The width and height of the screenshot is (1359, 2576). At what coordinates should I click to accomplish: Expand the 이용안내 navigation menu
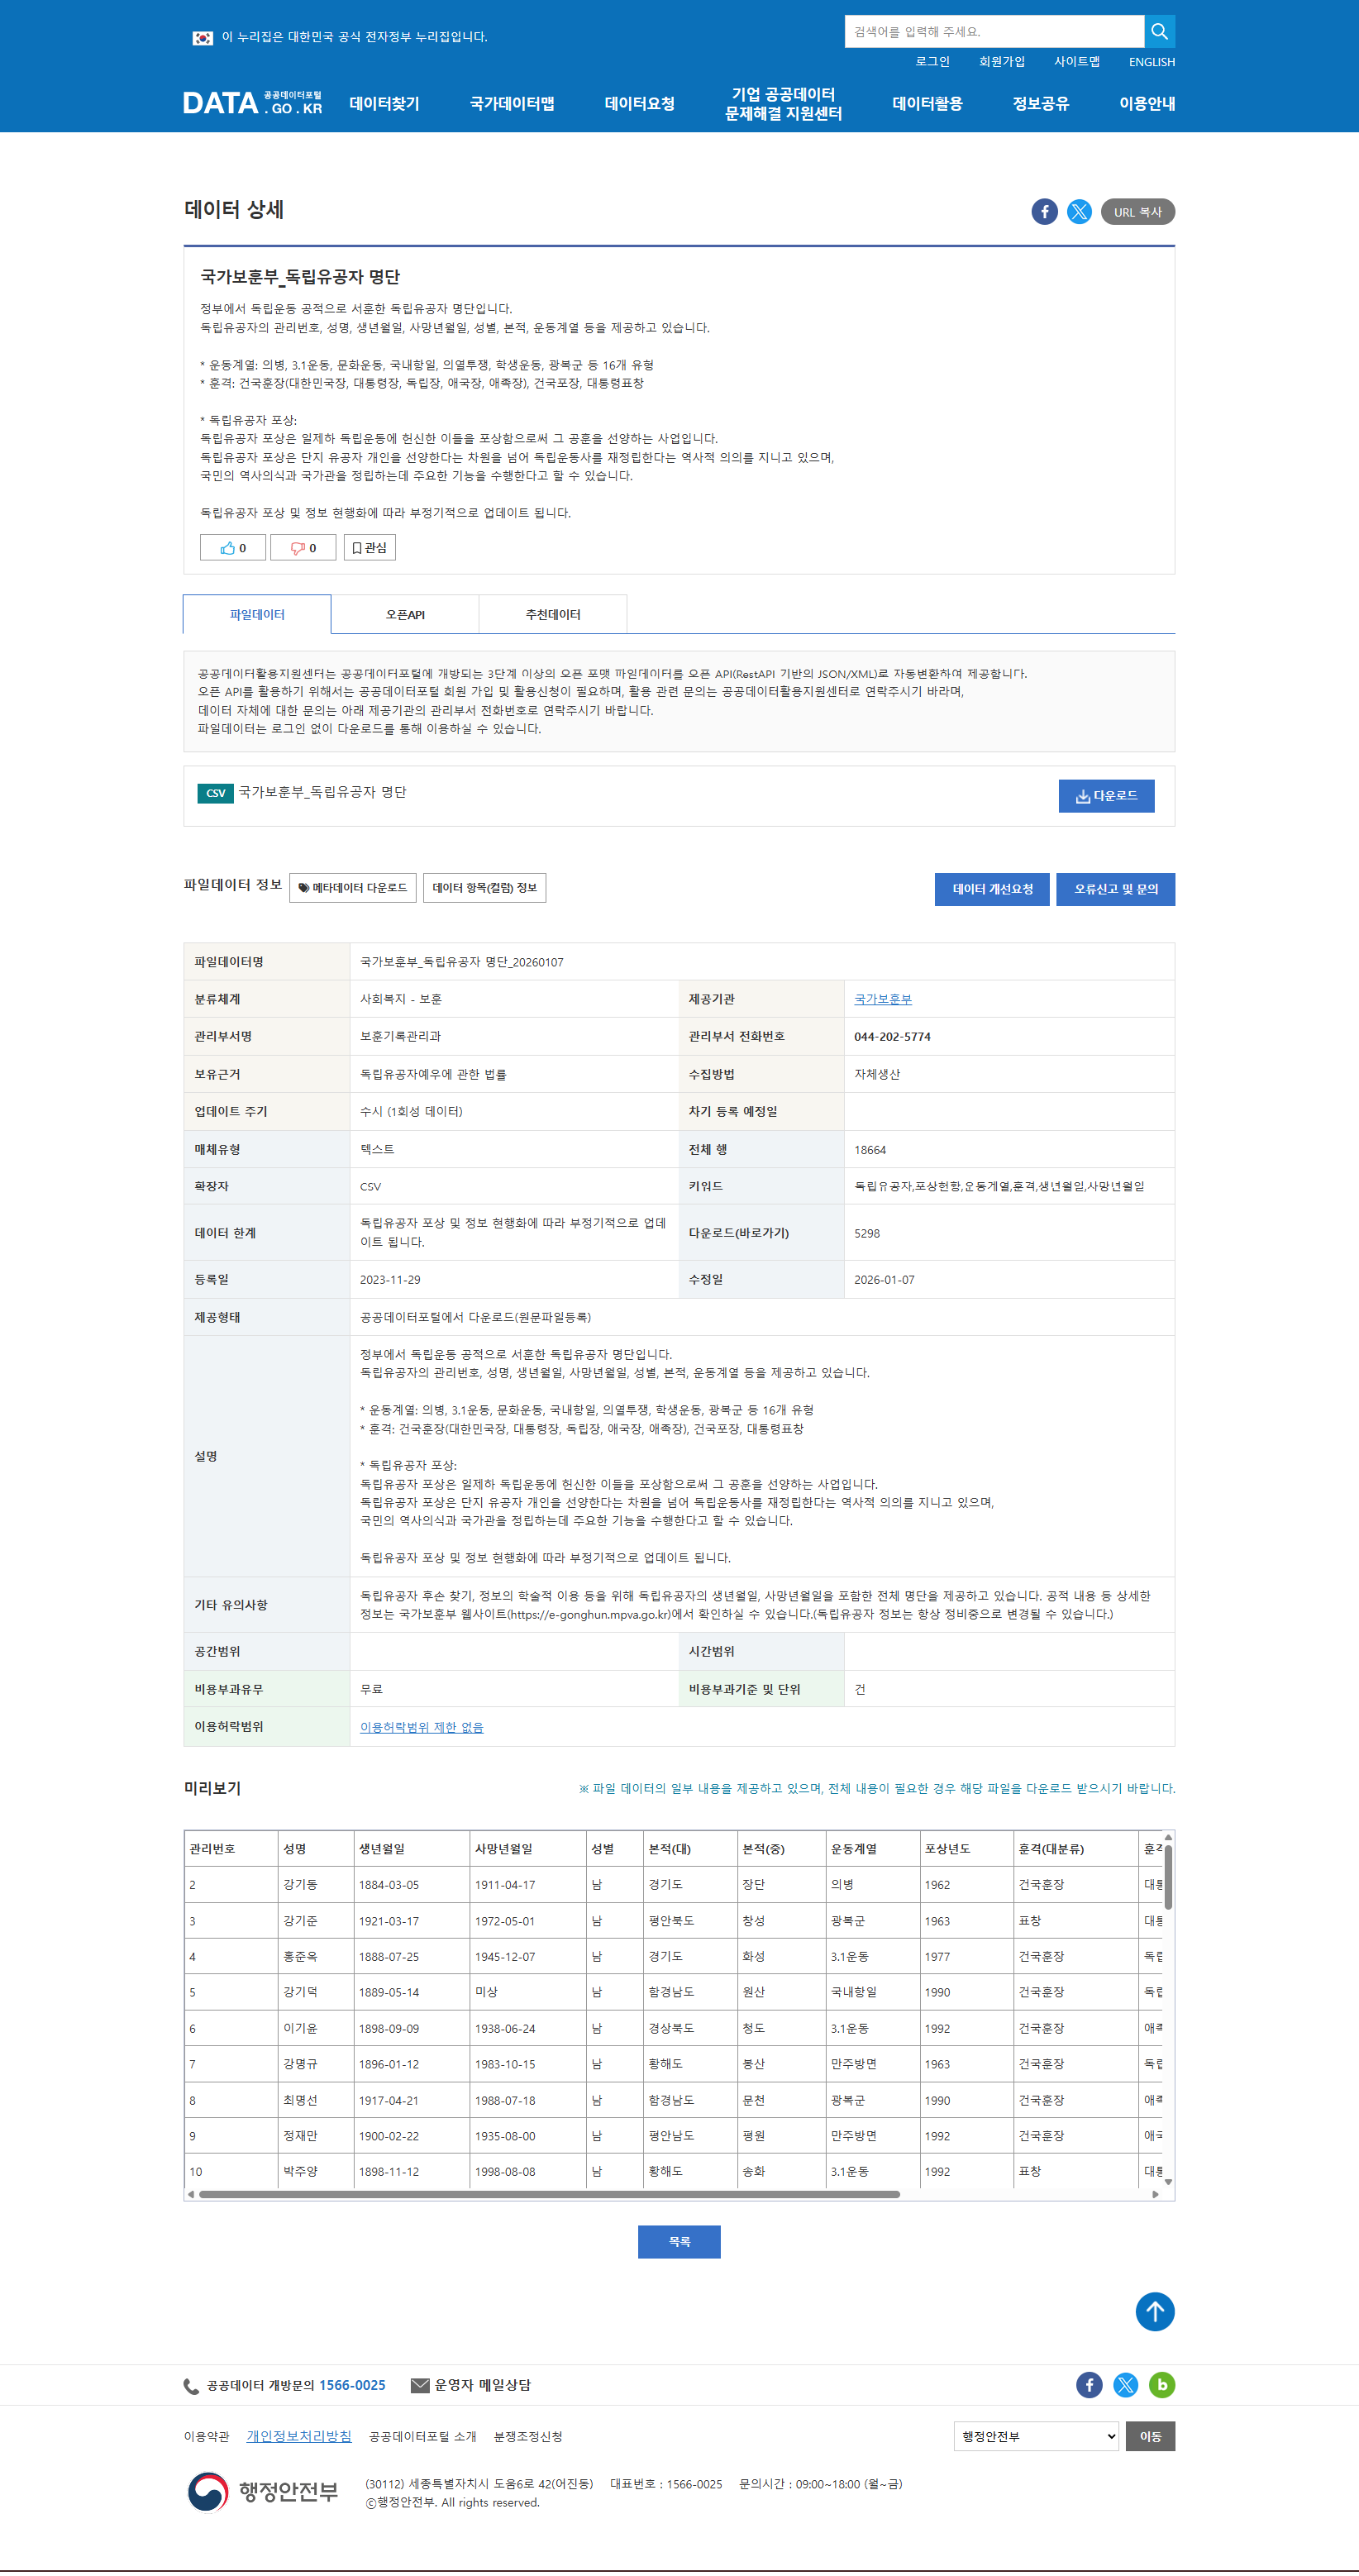click(x=1146, y=104)
